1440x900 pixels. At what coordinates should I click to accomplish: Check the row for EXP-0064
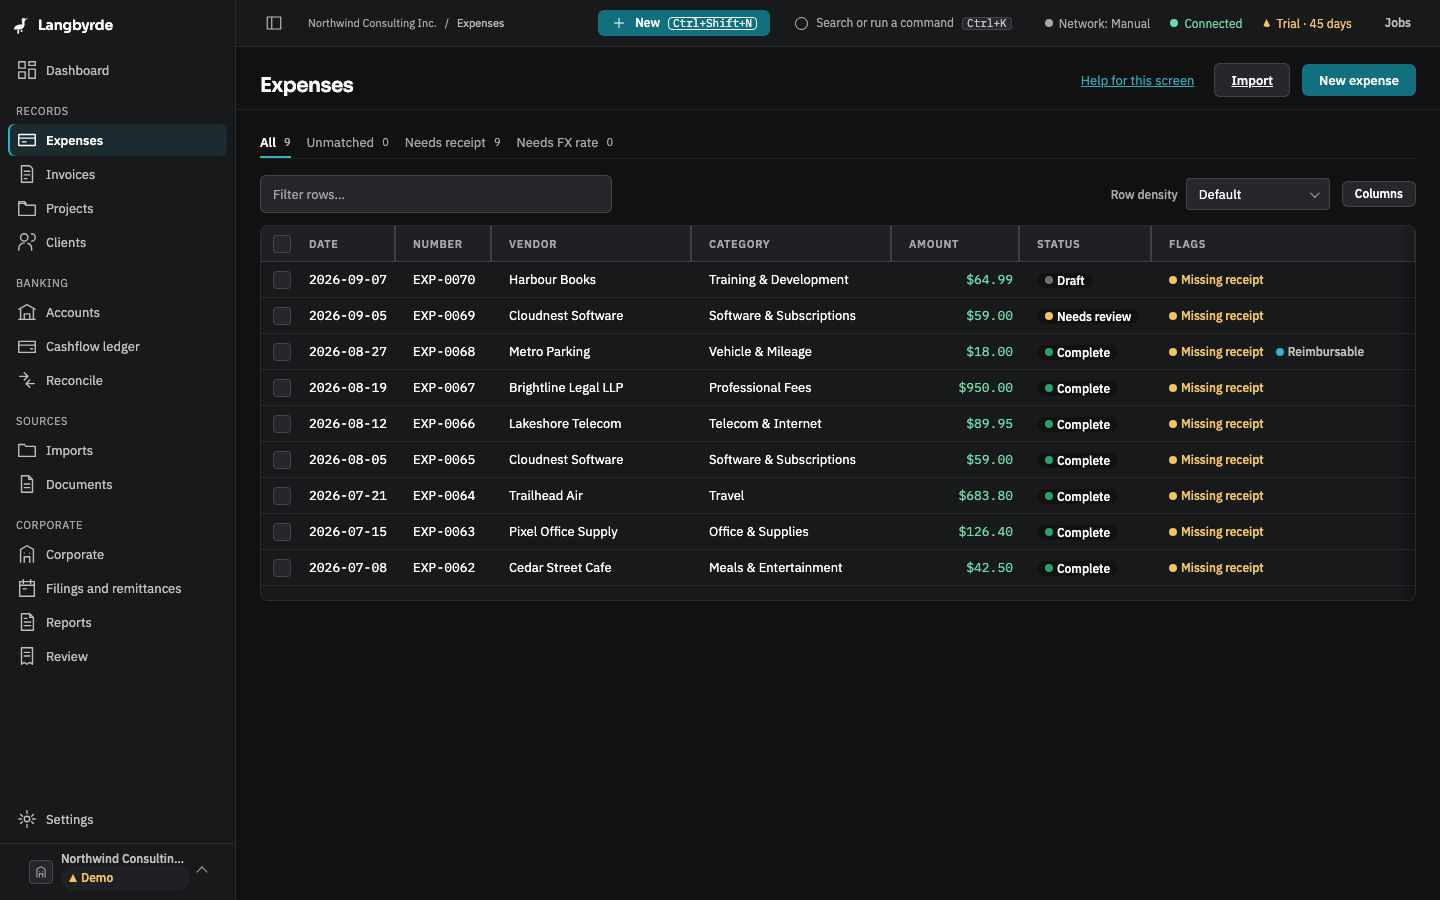pos(282,496)
